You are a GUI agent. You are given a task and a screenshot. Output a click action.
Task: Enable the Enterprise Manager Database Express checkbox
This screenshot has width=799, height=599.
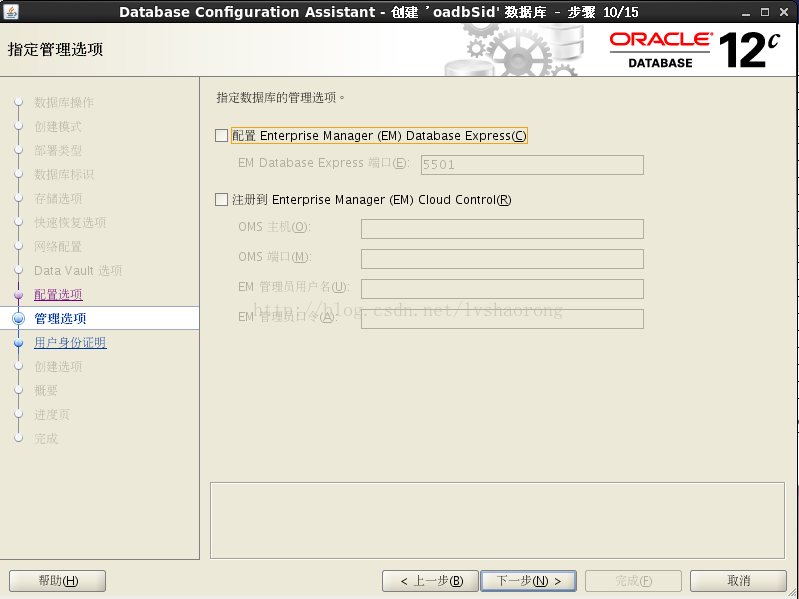(x=221, y=135)
